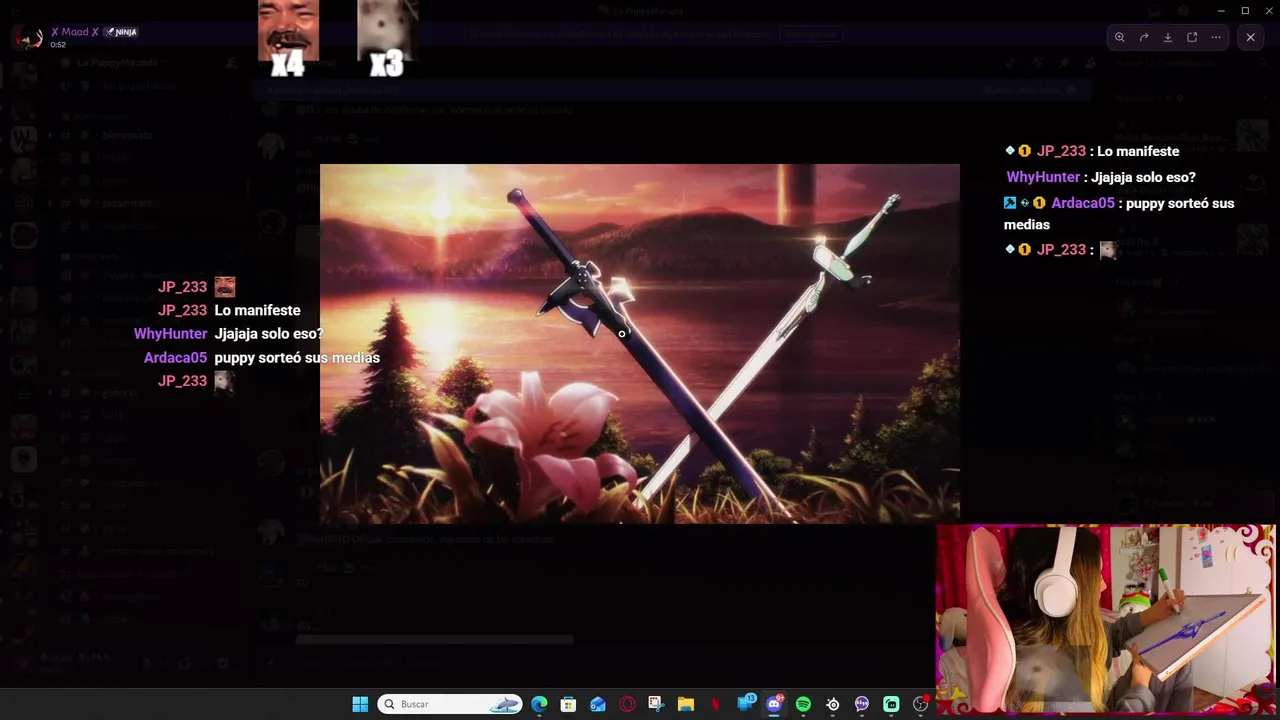Screen dimensions: 1280x720
Task: Open the Windows Start menu
Action: pyautogui.click(x=360, y=704)
